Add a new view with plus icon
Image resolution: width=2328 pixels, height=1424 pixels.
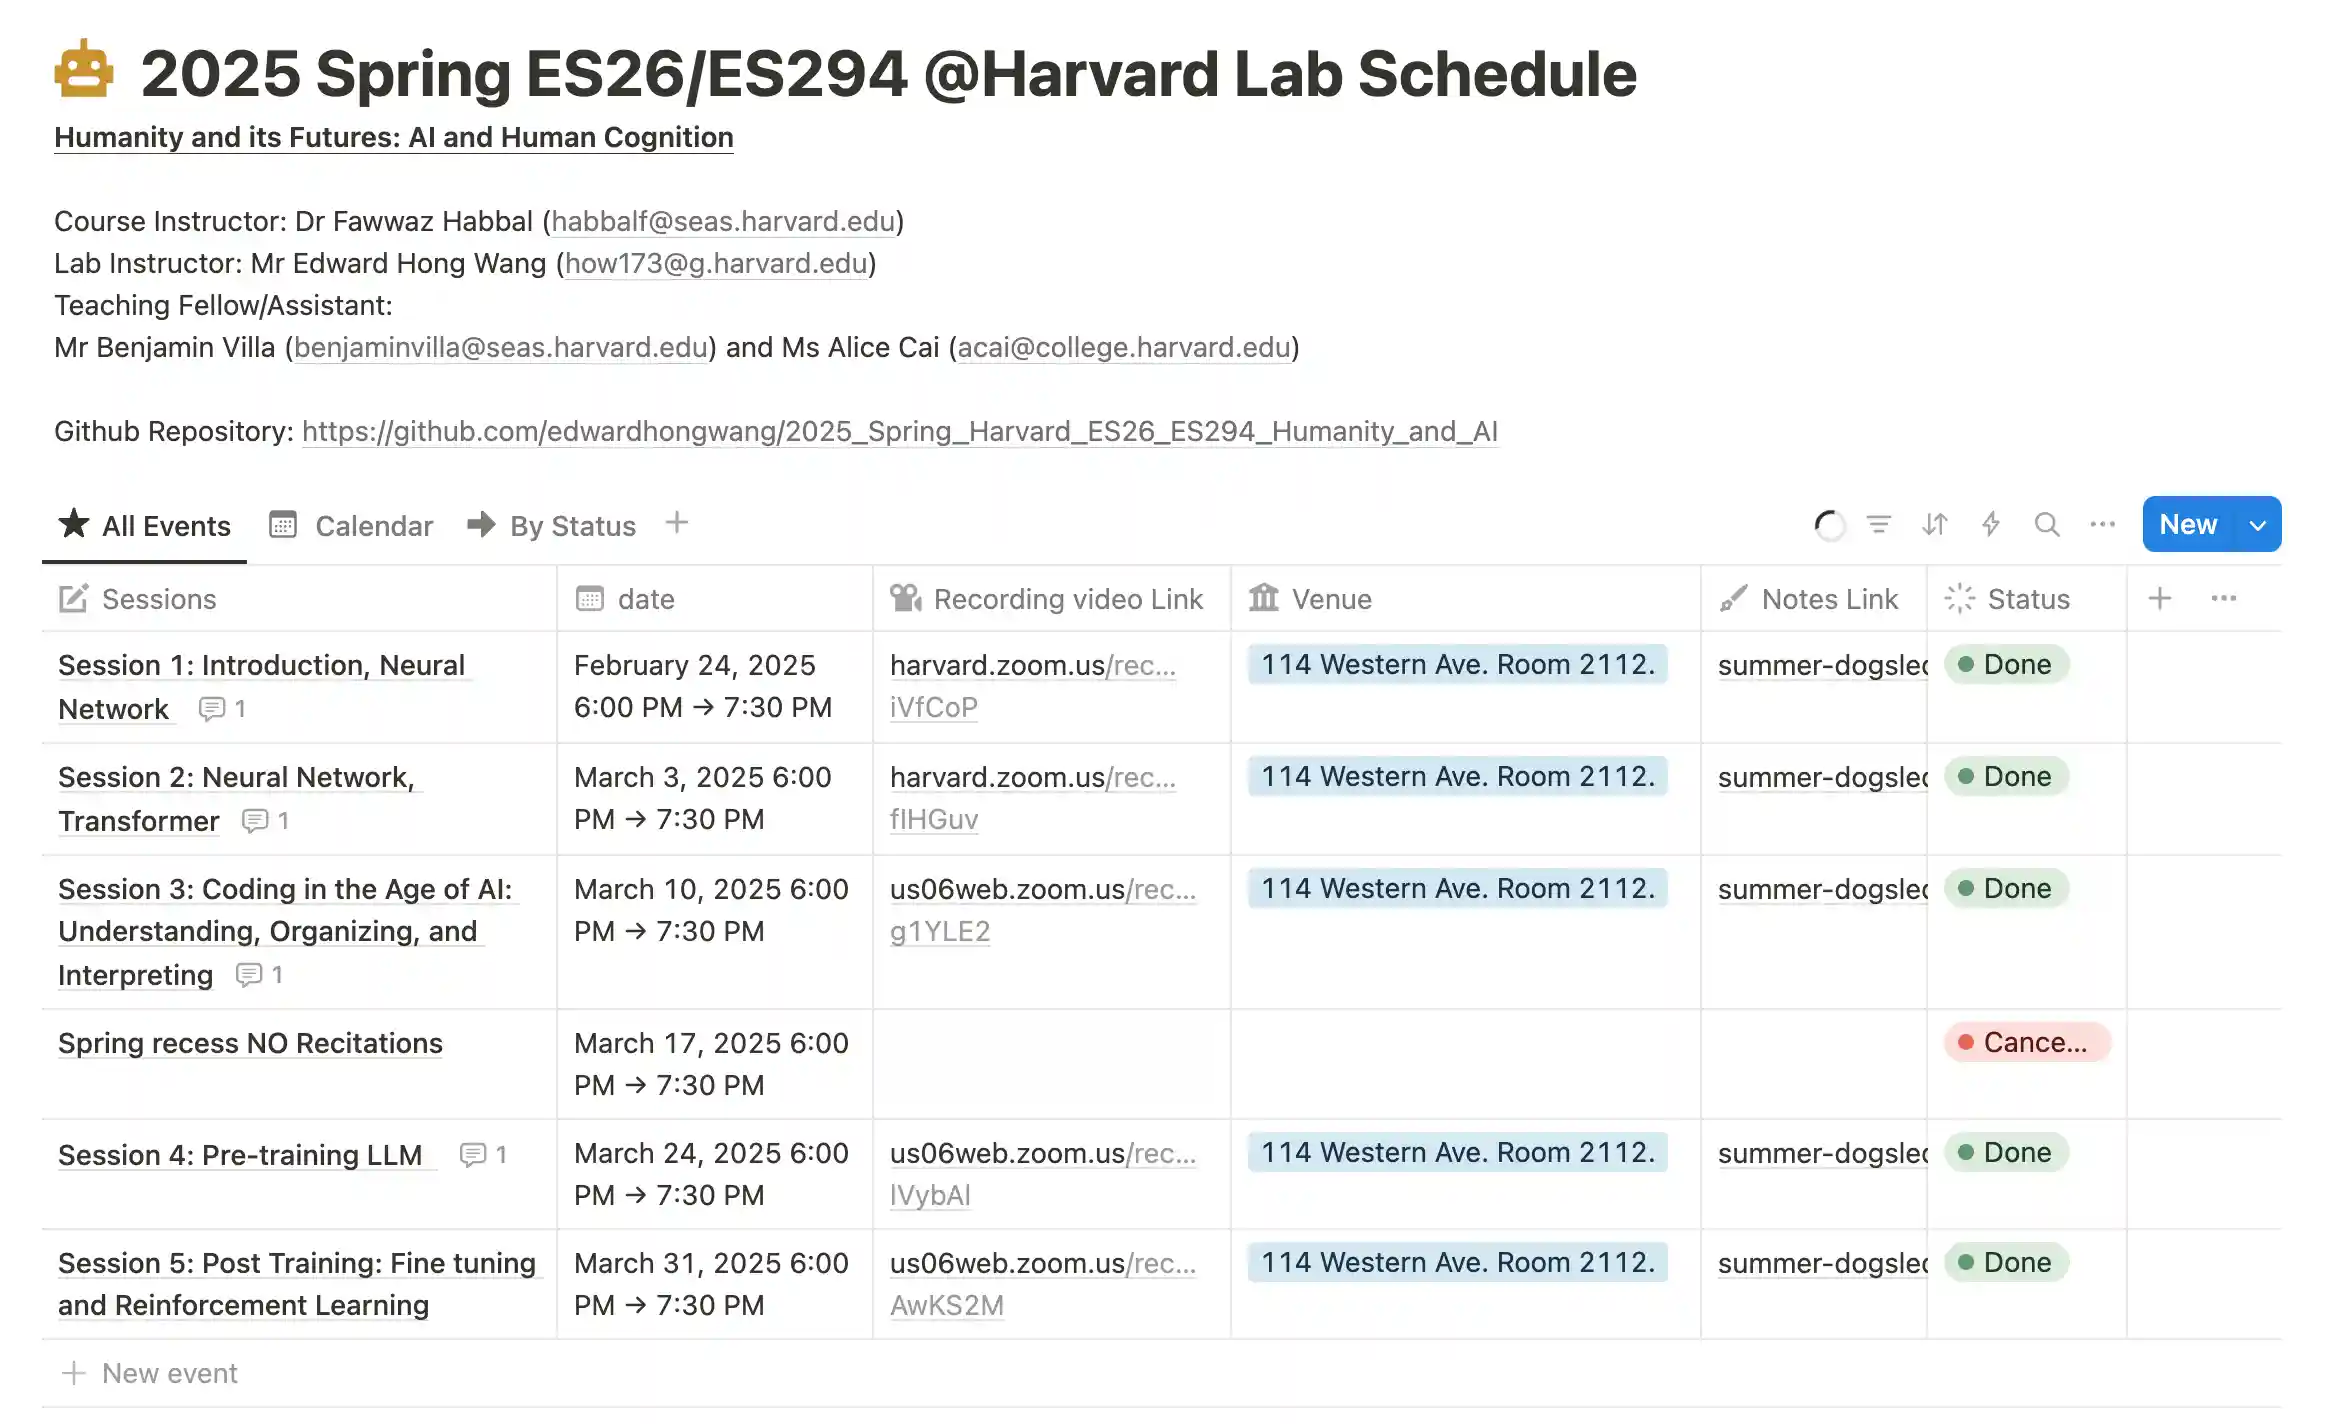point(677,523)
